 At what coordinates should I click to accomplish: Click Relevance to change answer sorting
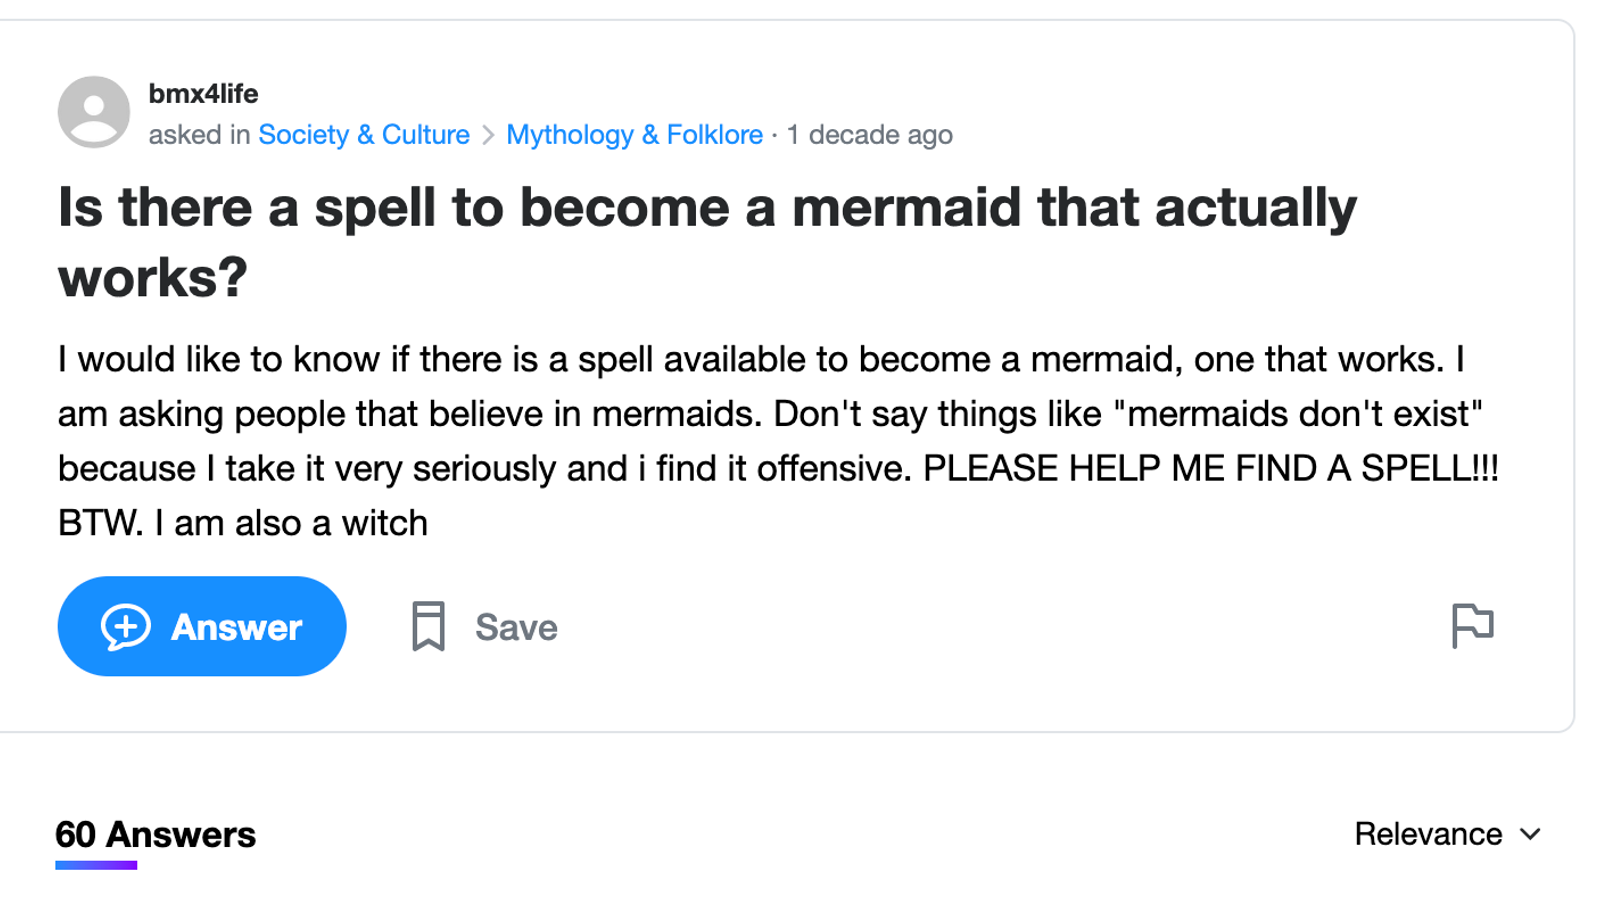coord(1427,834)
